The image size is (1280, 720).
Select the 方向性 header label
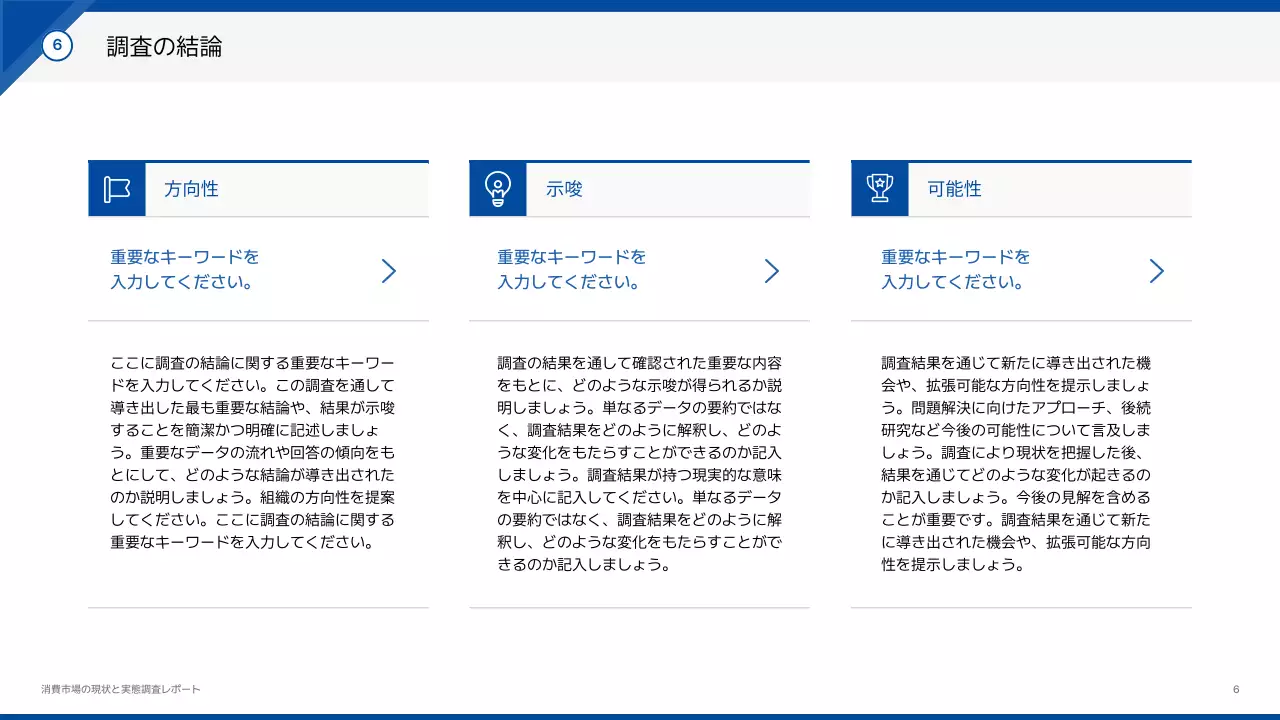[191, 189]
